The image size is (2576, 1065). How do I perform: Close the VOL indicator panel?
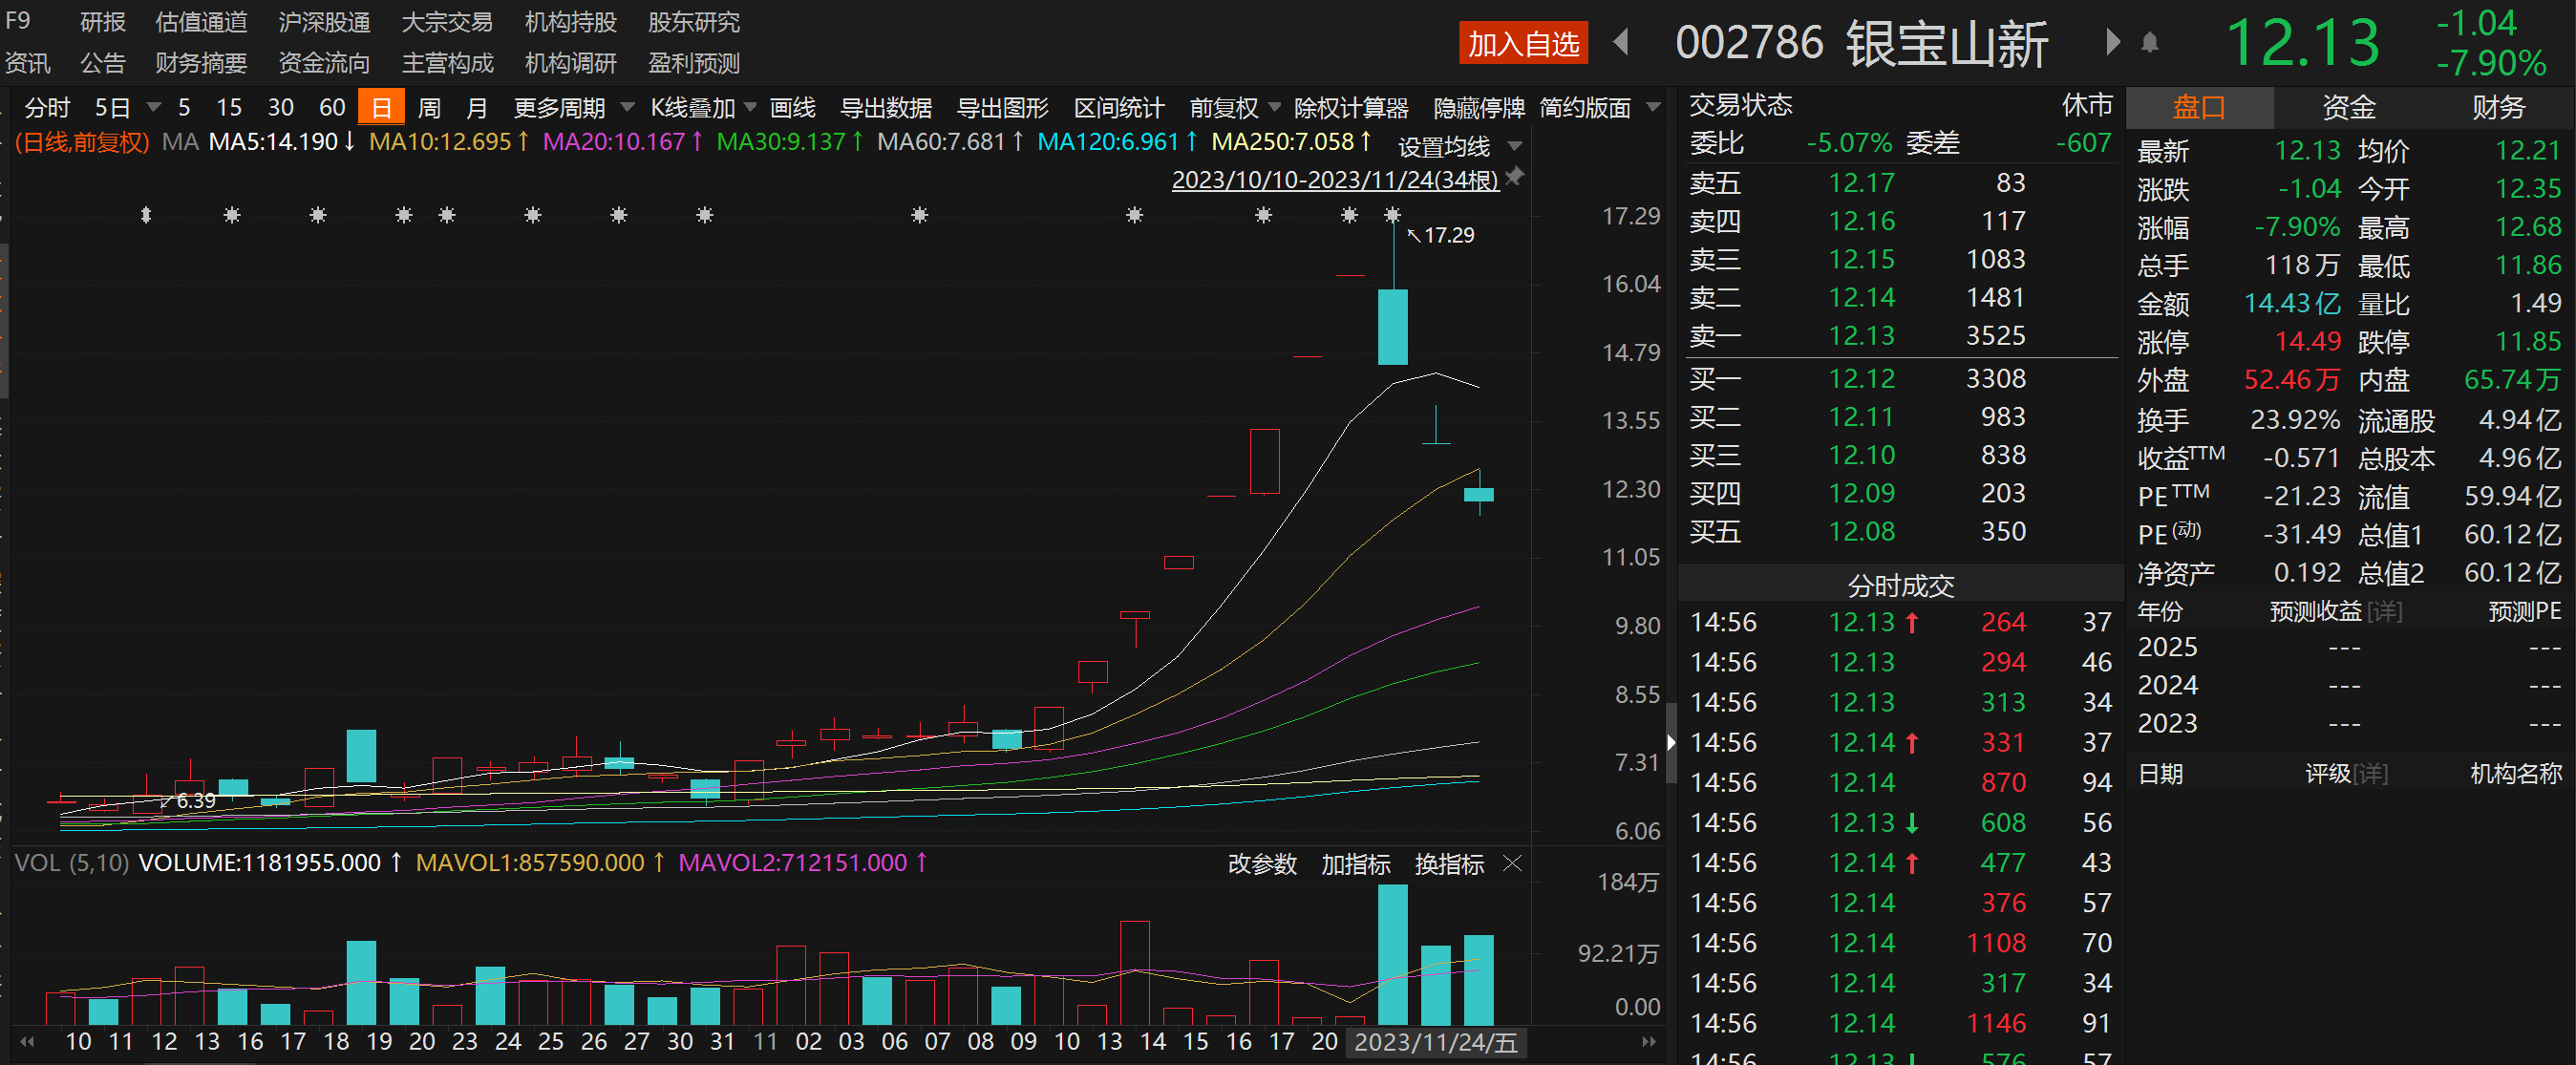1513,863
